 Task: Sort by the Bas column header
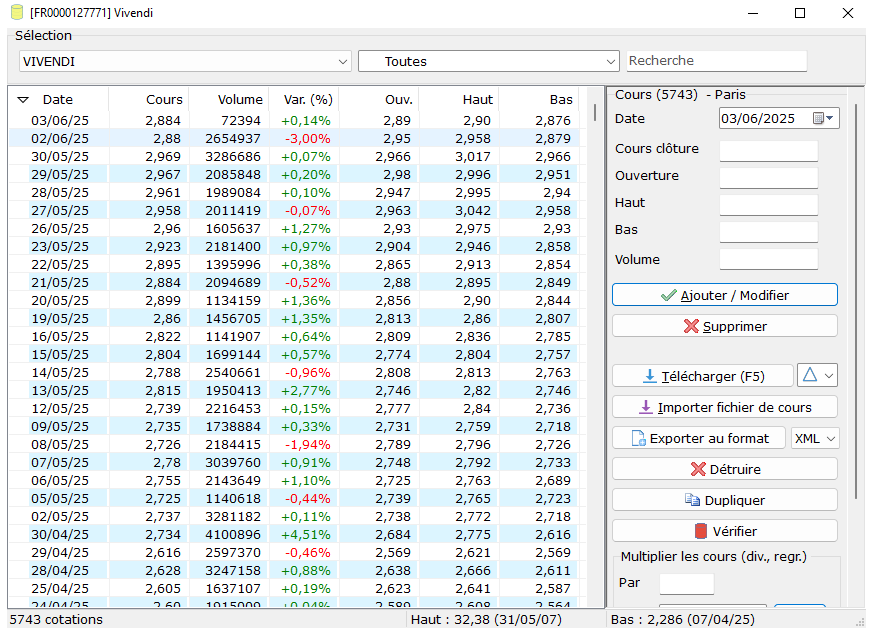539,99
